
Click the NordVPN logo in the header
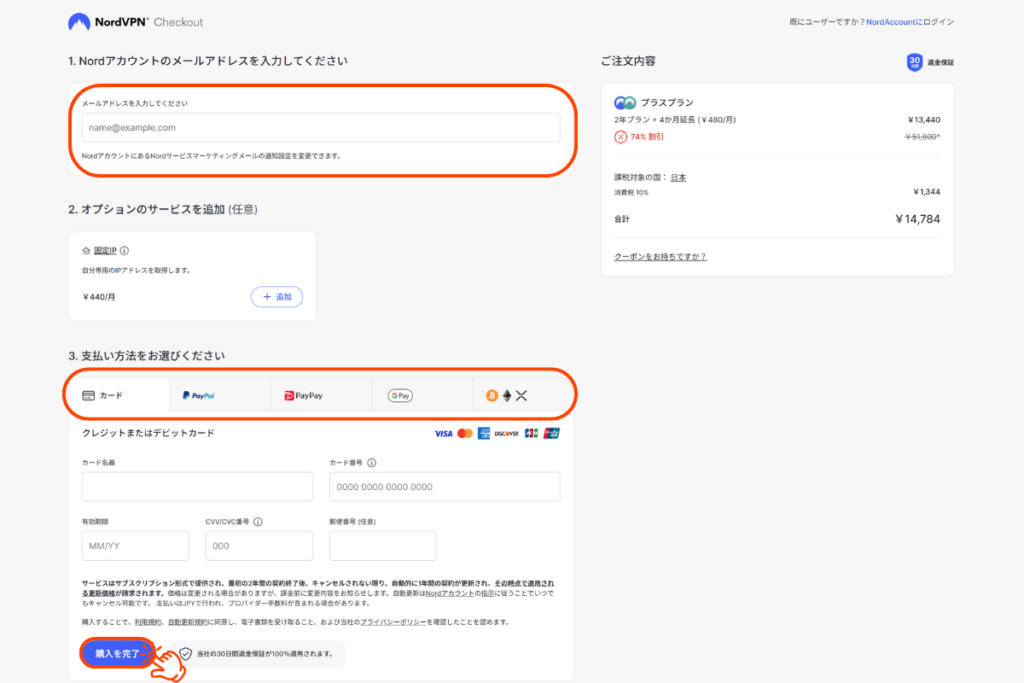tap(108, 22)
